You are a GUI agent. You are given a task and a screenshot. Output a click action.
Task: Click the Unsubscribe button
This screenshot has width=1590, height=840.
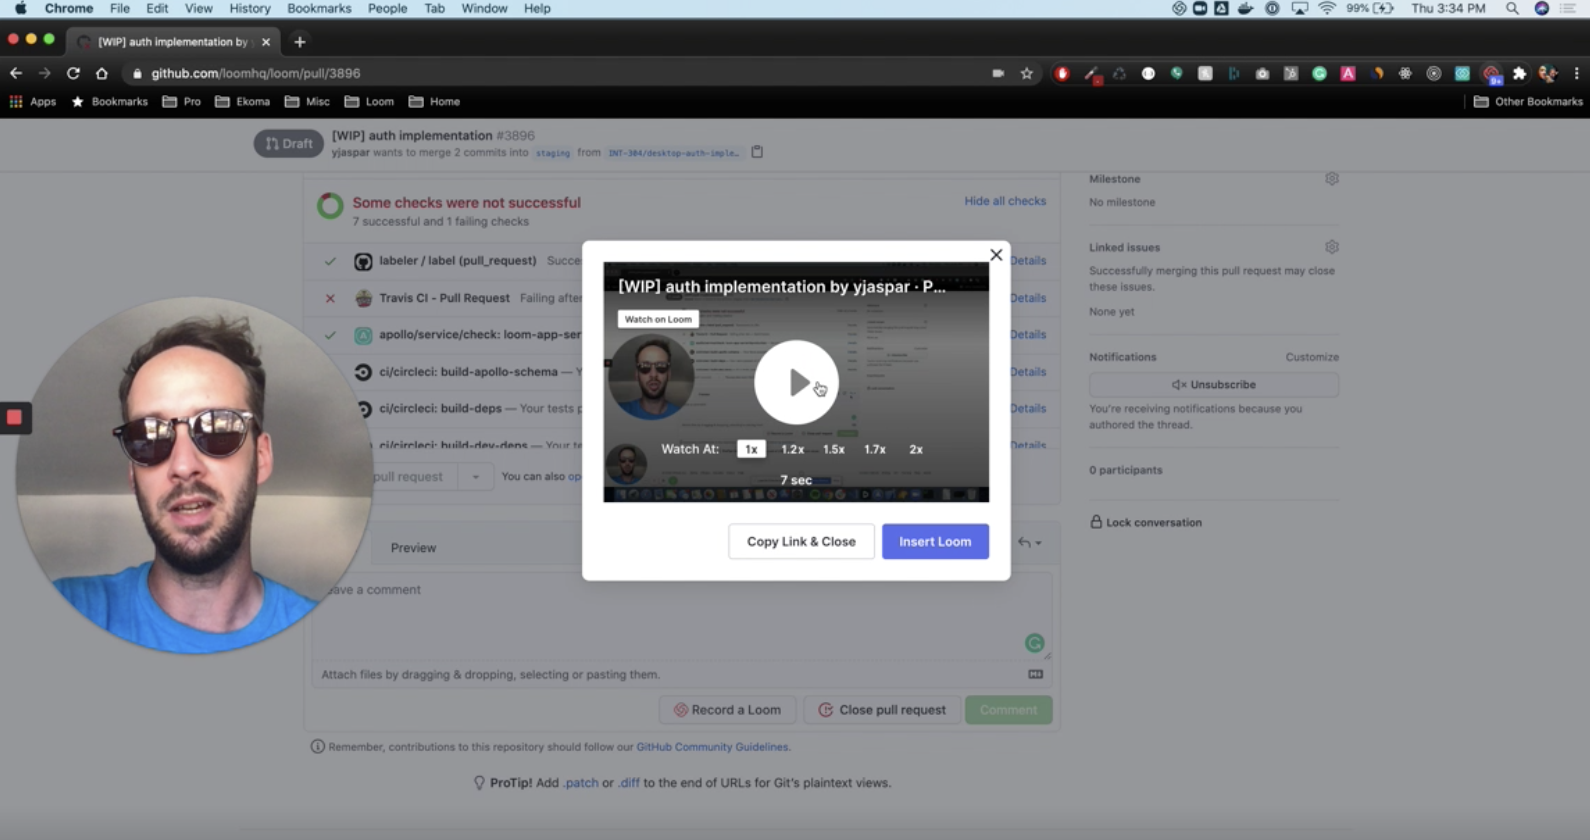[x=1213, y=384]
